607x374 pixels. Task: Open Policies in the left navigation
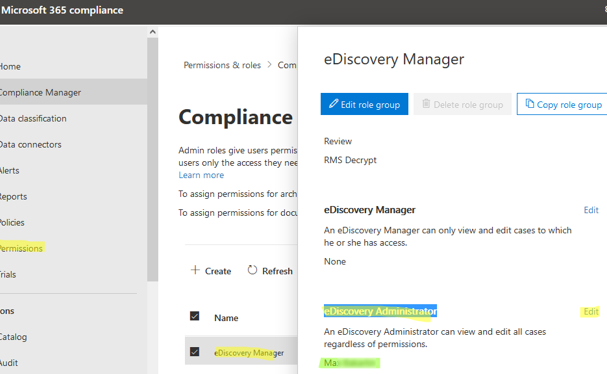12,222
